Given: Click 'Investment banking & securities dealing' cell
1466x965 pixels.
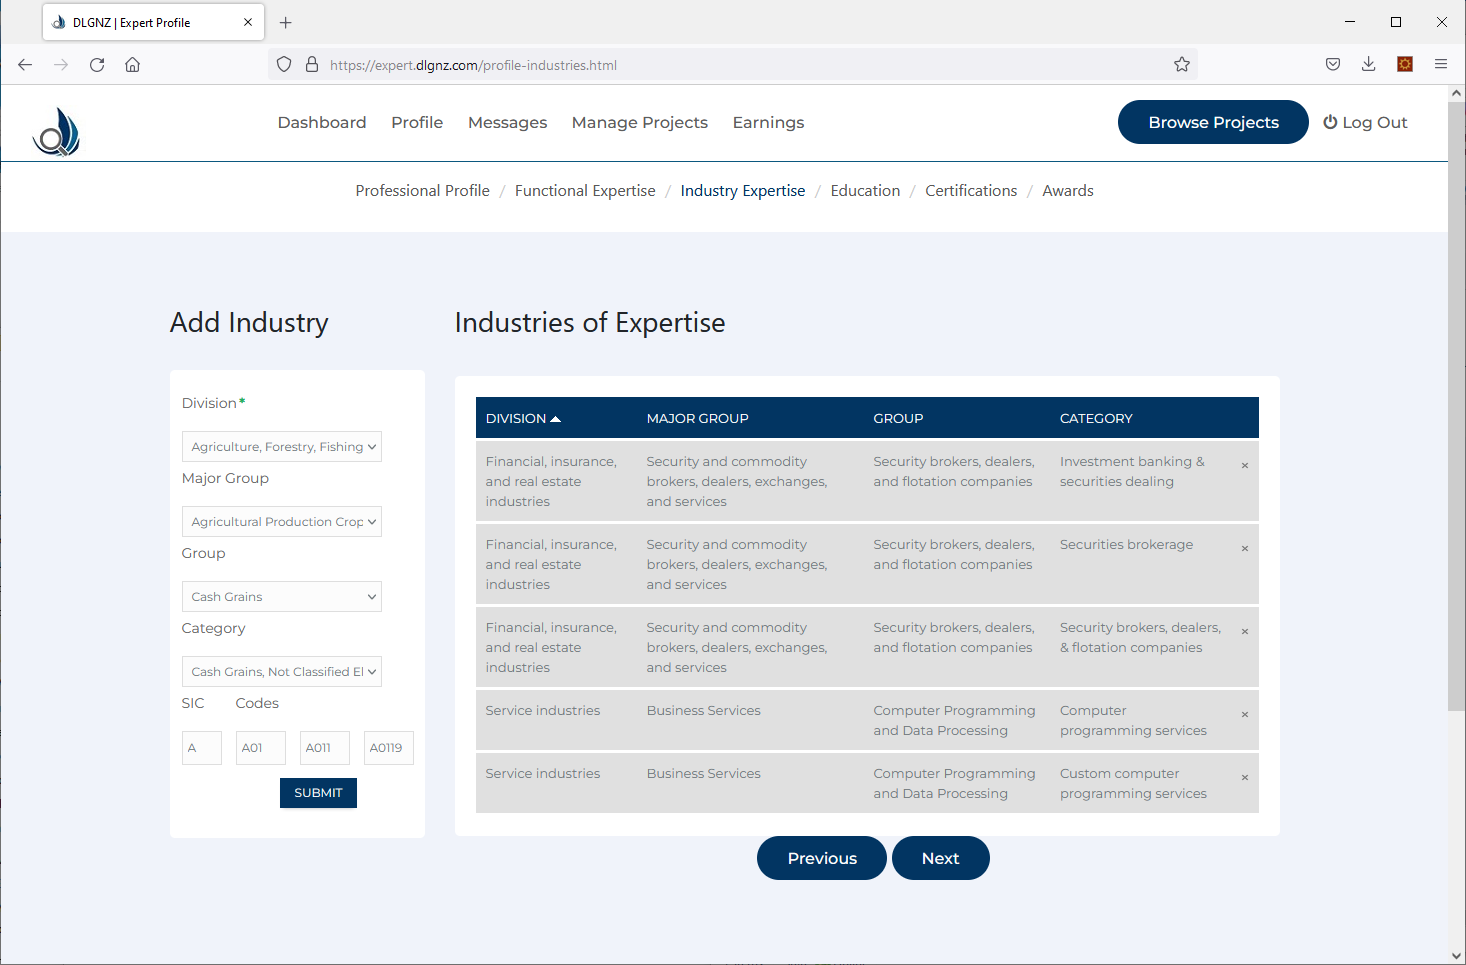Looking at the screenshot, I should pos(1132,472).
